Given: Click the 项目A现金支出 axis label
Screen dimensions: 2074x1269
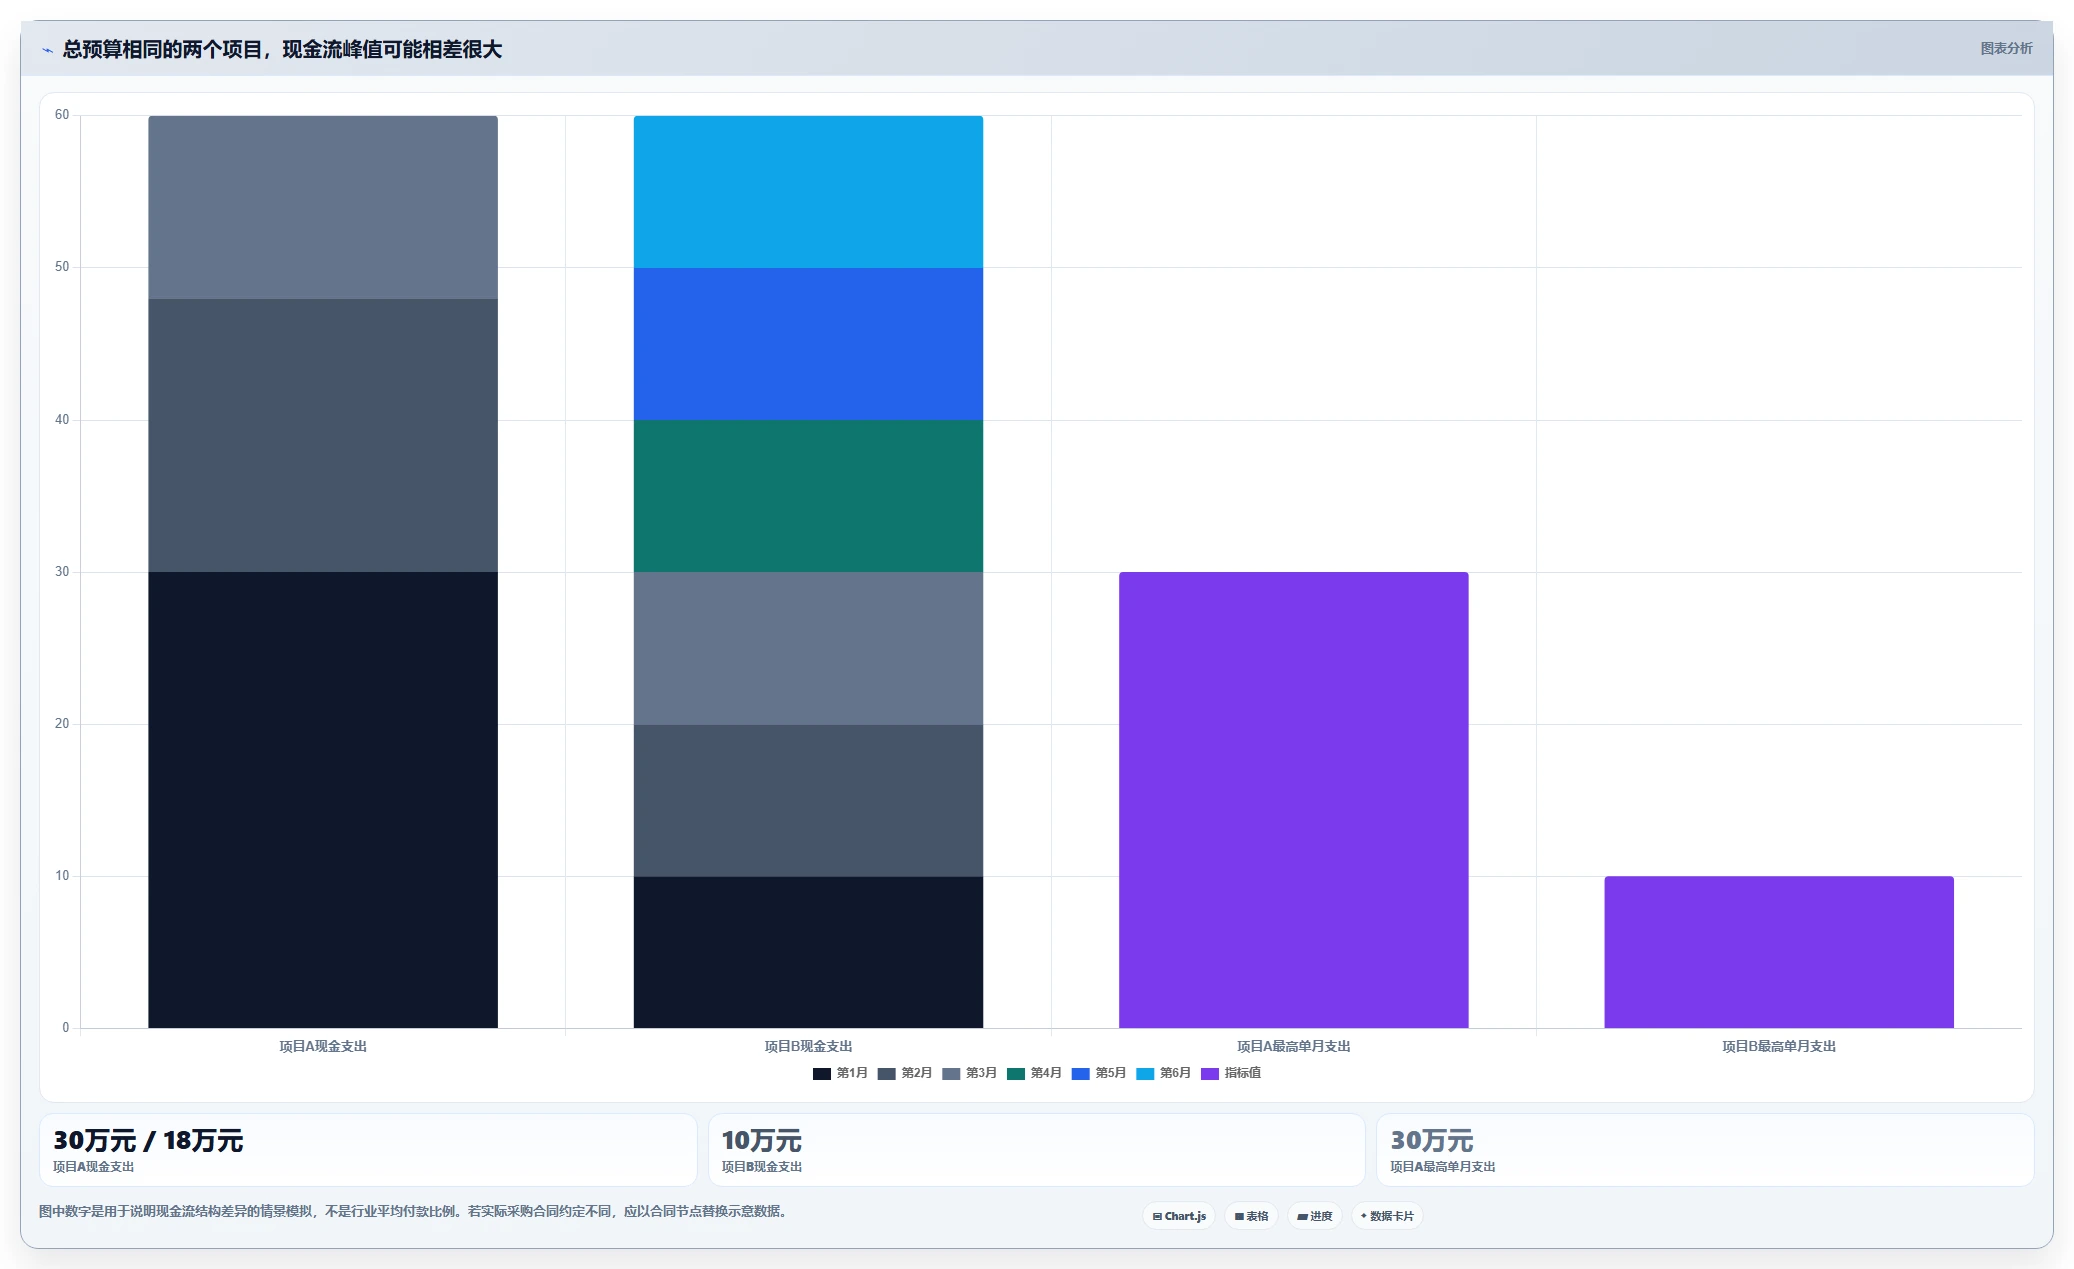Looking at the screenshot, I should click(x=323, y=1046).
